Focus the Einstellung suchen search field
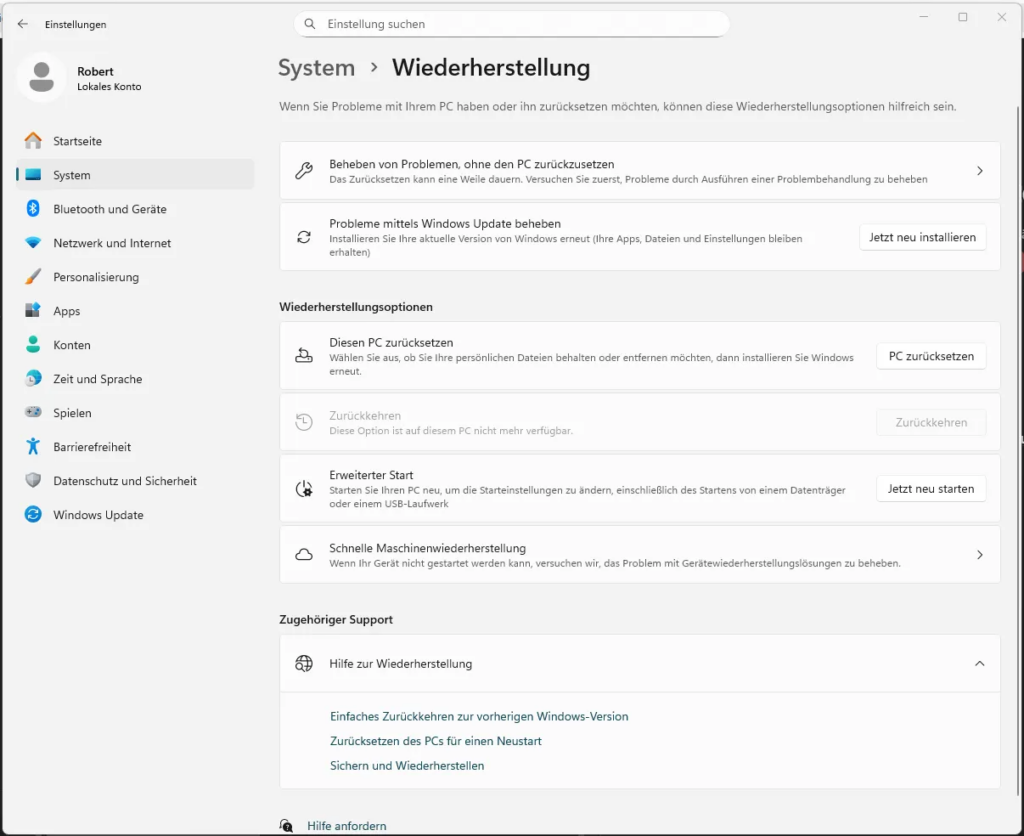Viewport: 1024px width, 836px height. click(x=520, y=24)
